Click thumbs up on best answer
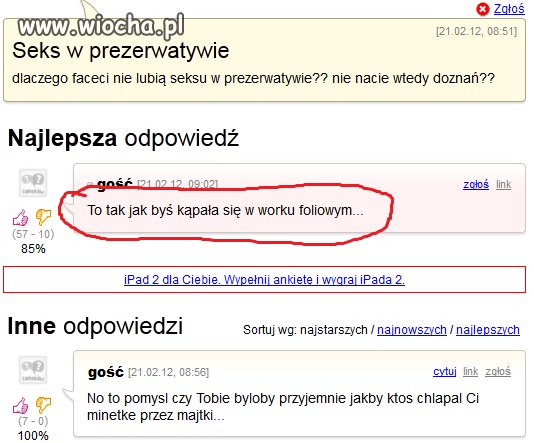534x443 pixels. point(20,218)
